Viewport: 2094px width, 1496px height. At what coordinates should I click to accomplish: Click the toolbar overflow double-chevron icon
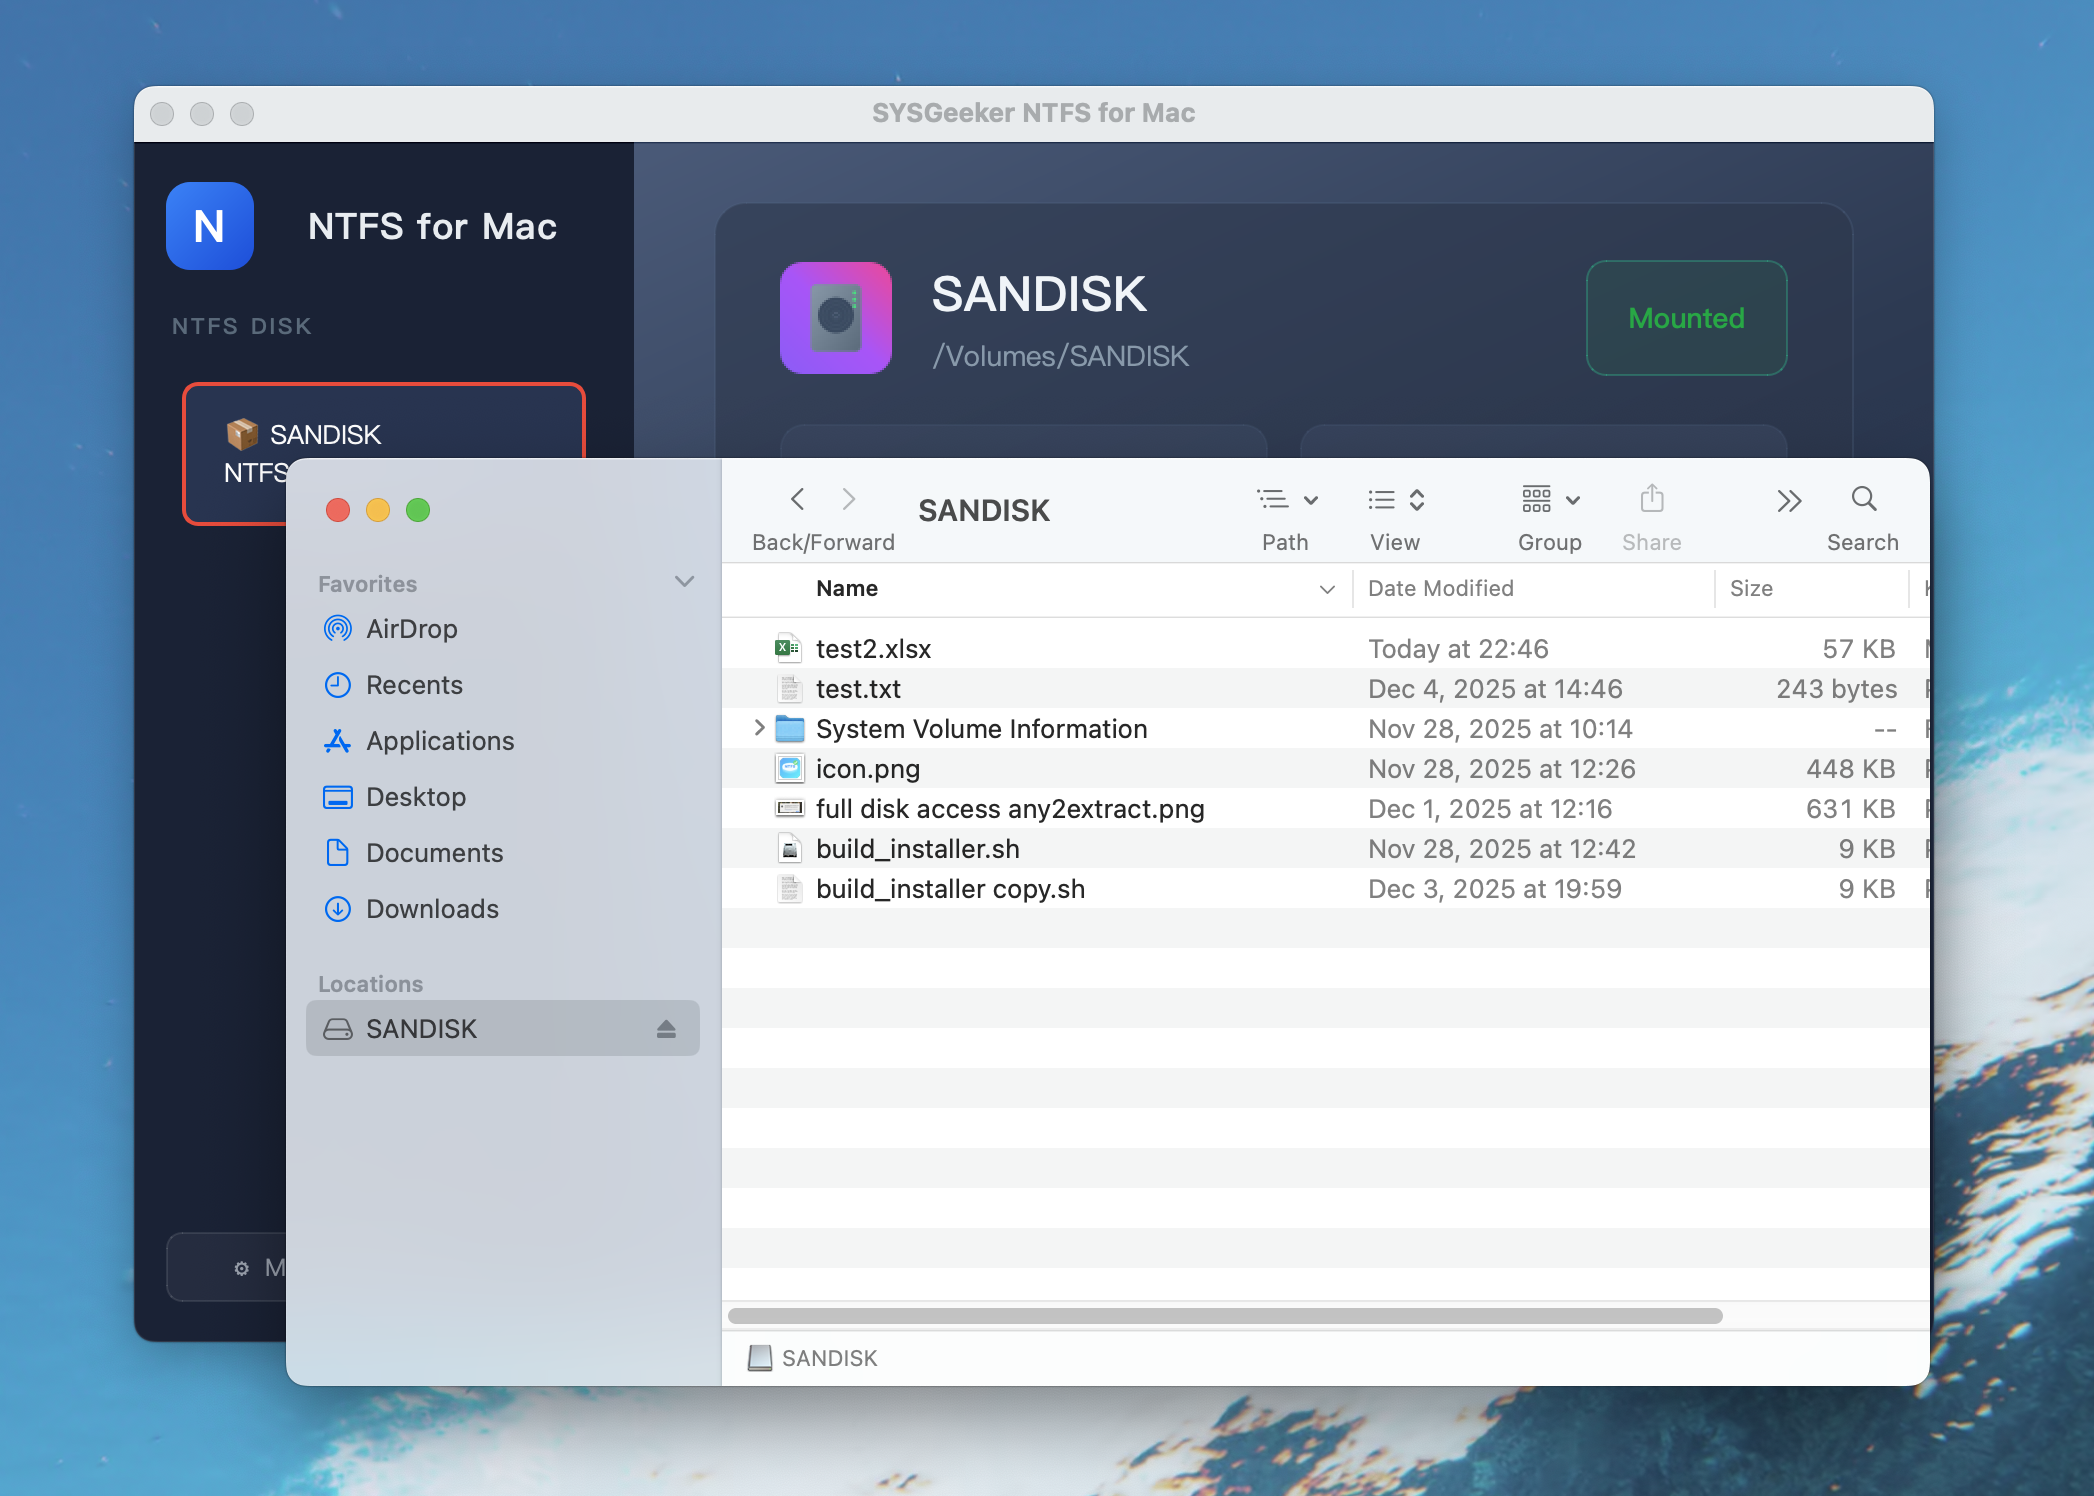click(x=1789, y=501)
